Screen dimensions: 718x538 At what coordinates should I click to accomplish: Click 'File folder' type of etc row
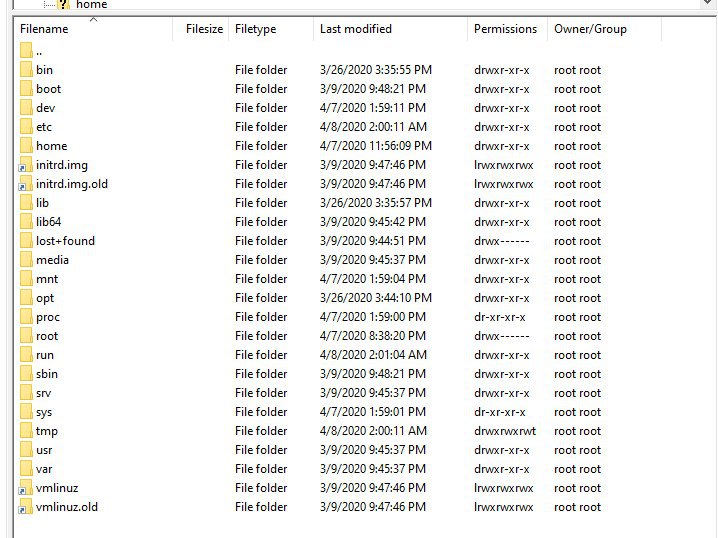[261, 127]
